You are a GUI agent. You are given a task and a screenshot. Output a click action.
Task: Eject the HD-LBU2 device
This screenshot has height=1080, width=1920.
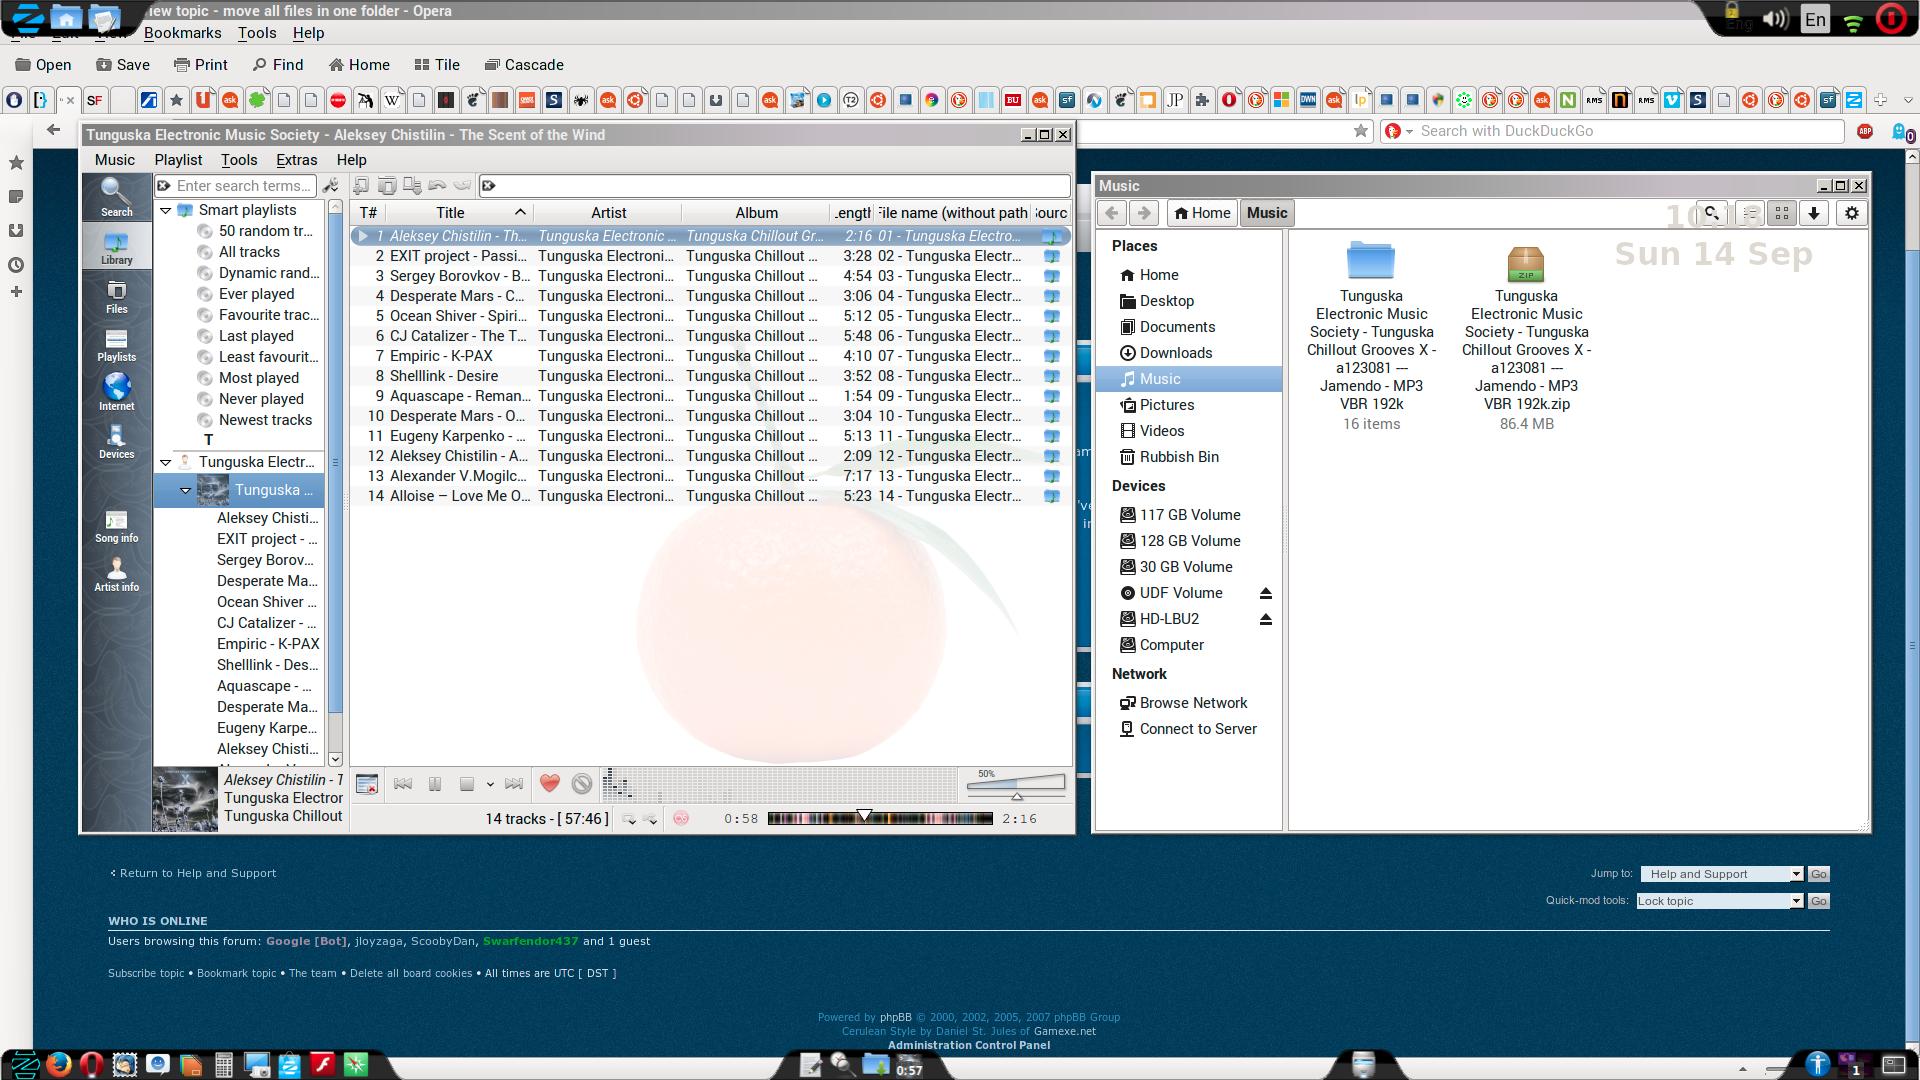point(1265,619)
